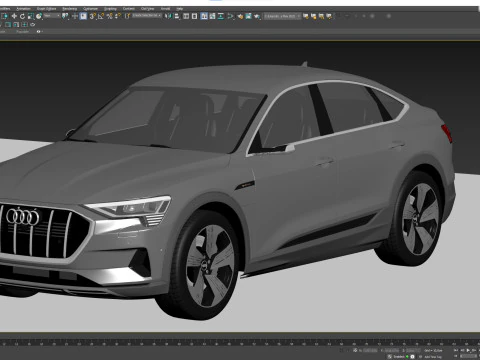The width and height of the screenshot is (480, 360).
Task: Click the Add Time Tag label
Action: coord(433,357)
